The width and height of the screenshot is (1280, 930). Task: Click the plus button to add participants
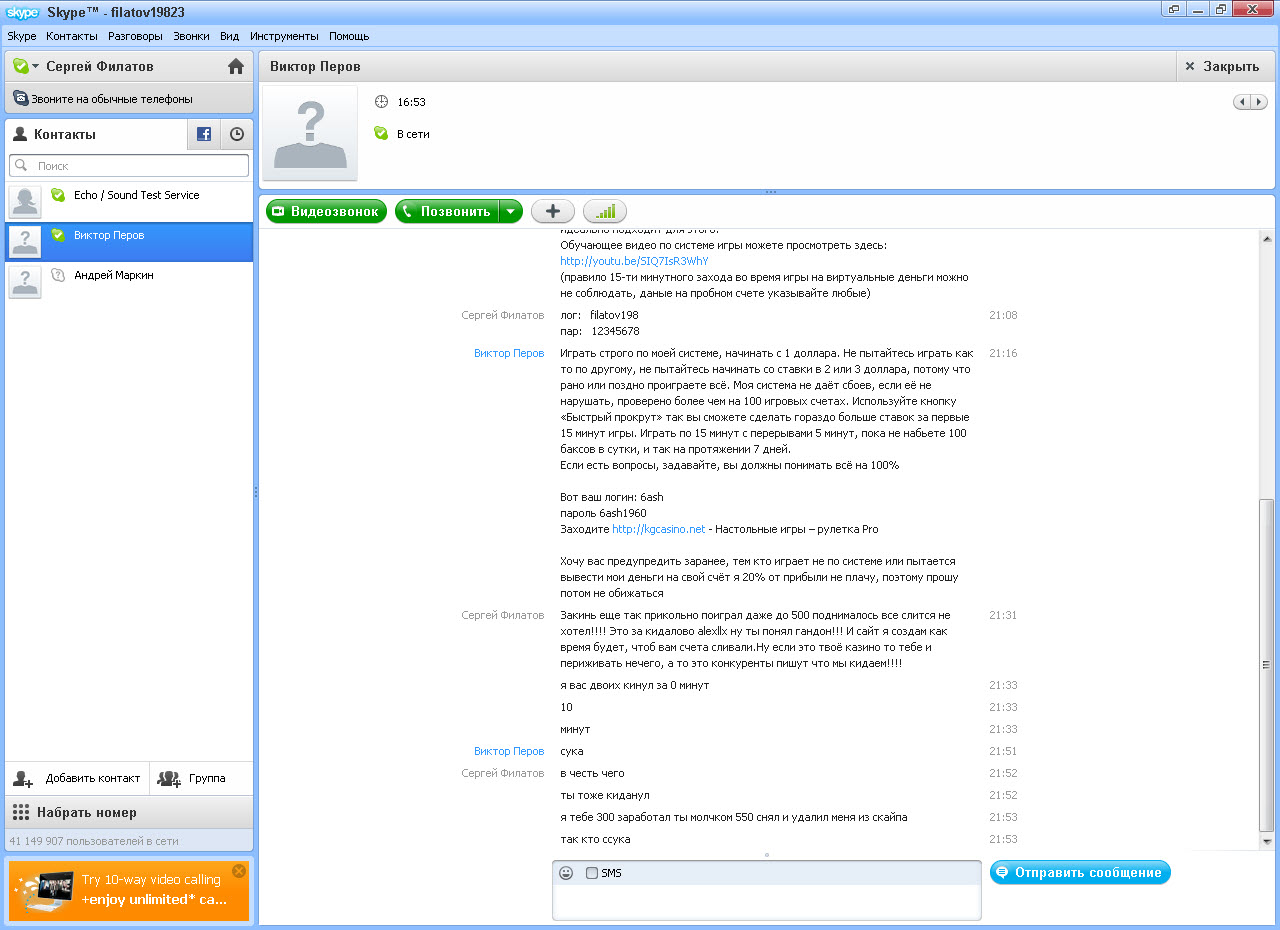552,211
